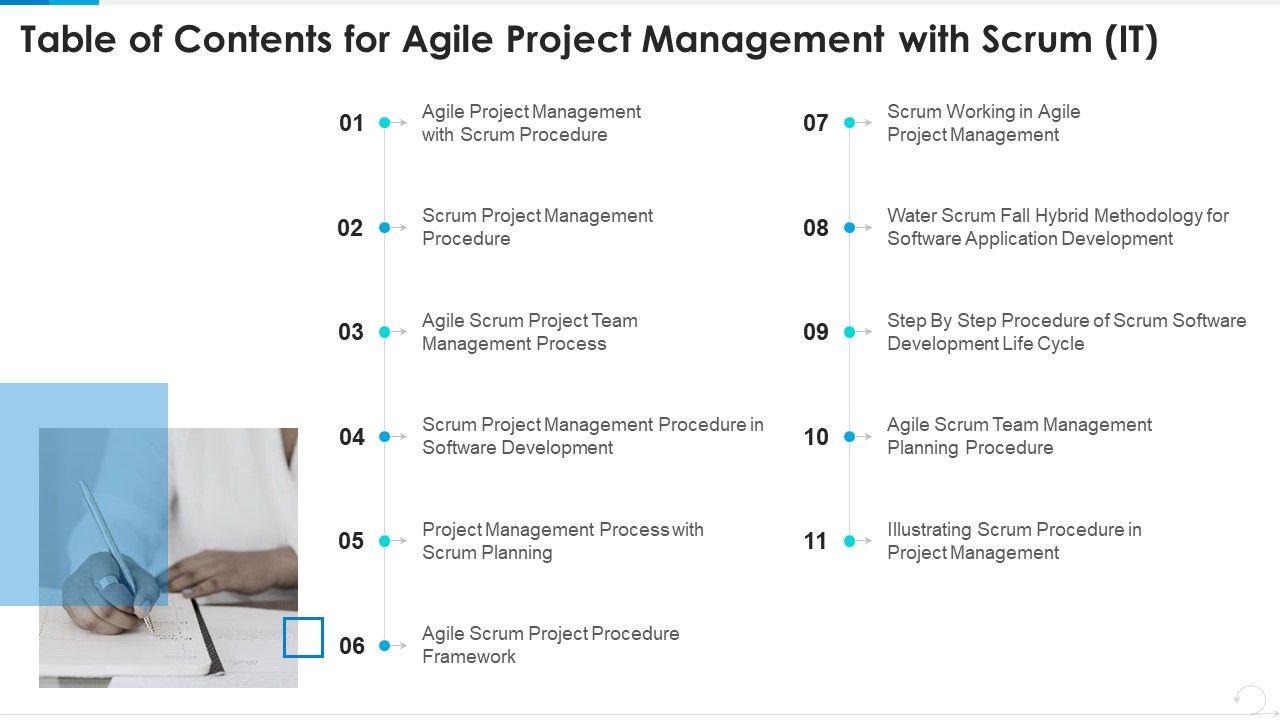Click the bullet marker beside number 06
The height and width of the screenshot is (720, 1280).
385,646
